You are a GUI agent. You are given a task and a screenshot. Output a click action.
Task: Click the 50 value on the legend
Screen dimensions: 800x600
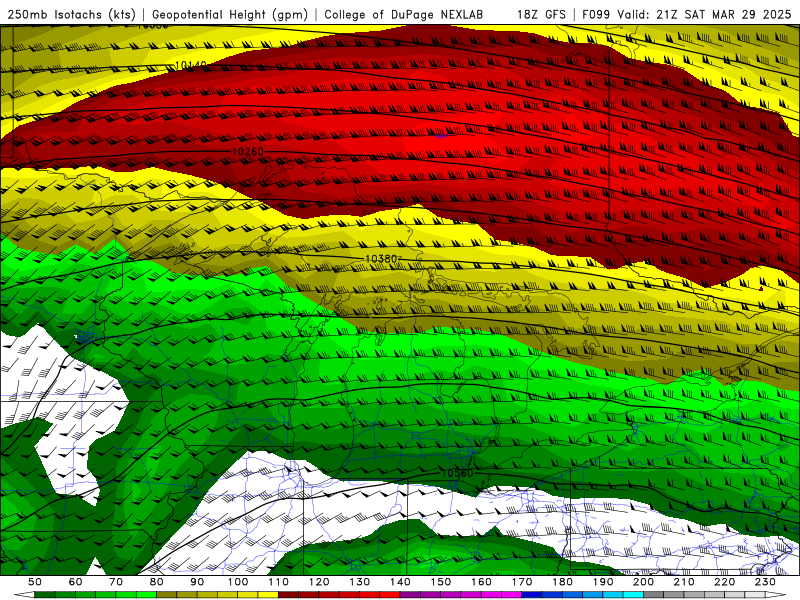[x=35, y=582]
